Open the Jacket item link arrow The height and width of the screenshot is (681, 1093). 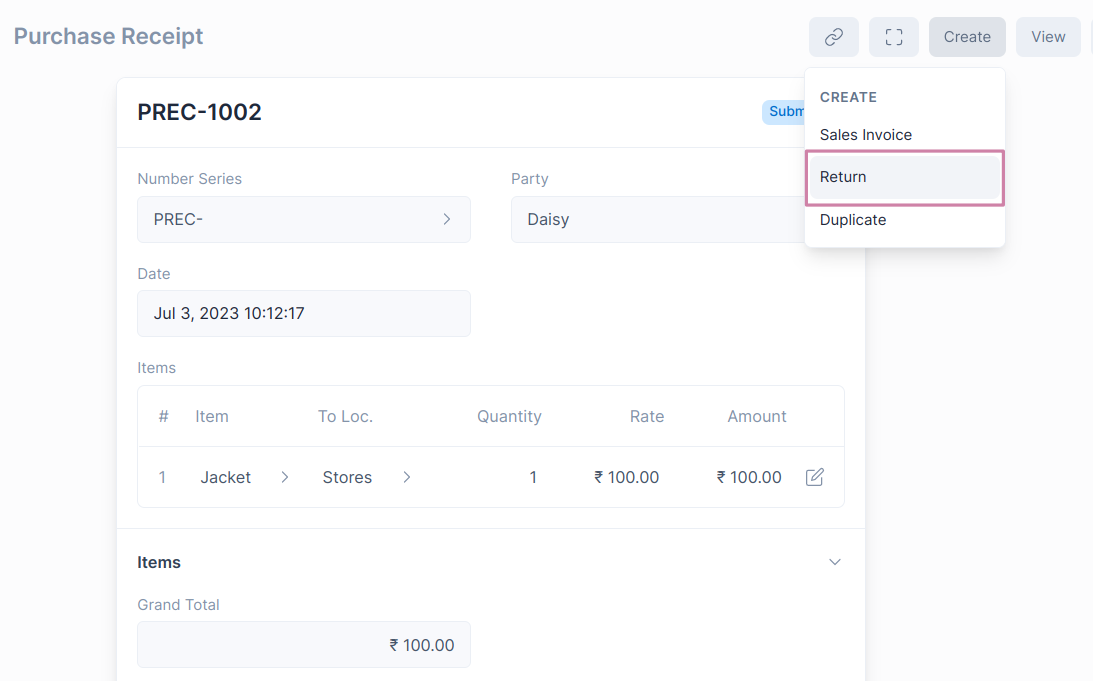pyautogui.click(x=285, y=477)
